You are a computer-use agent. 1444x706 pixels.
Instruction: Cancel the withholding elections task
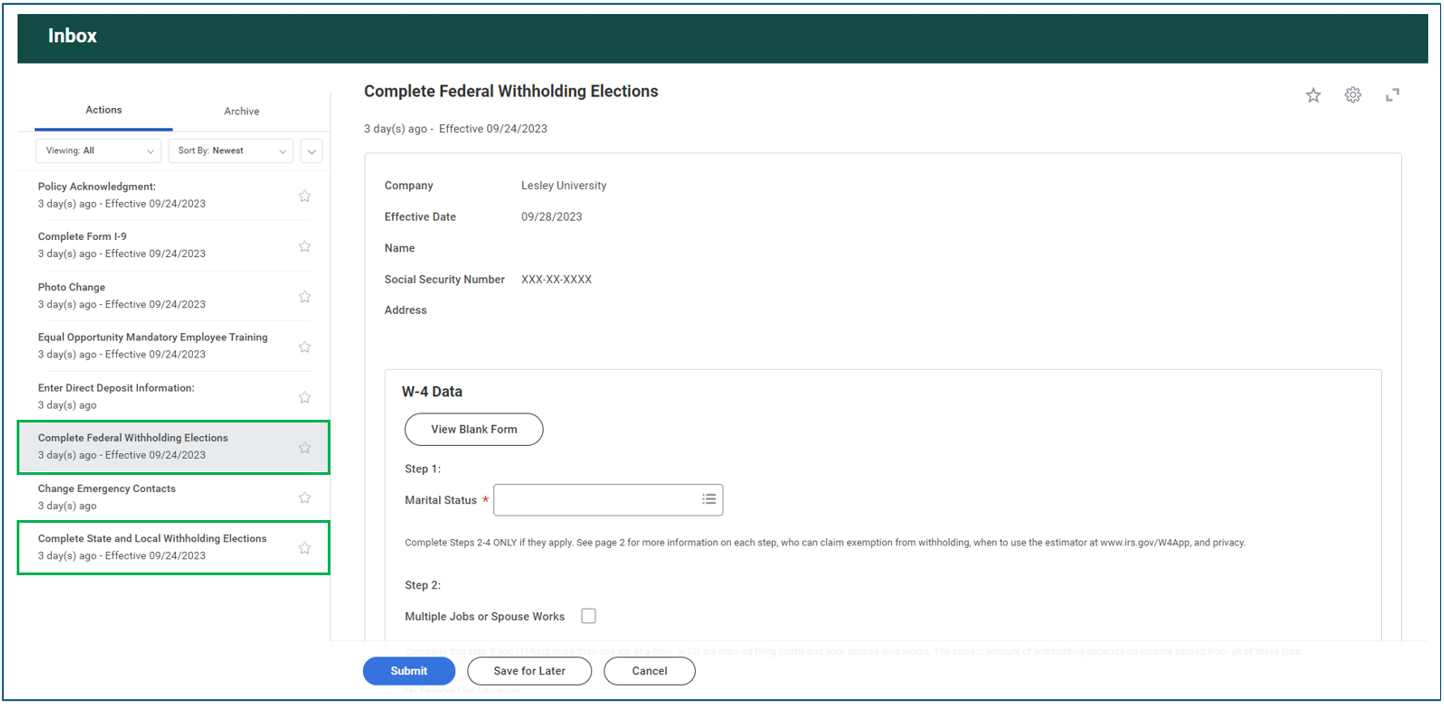coord(650,671)
